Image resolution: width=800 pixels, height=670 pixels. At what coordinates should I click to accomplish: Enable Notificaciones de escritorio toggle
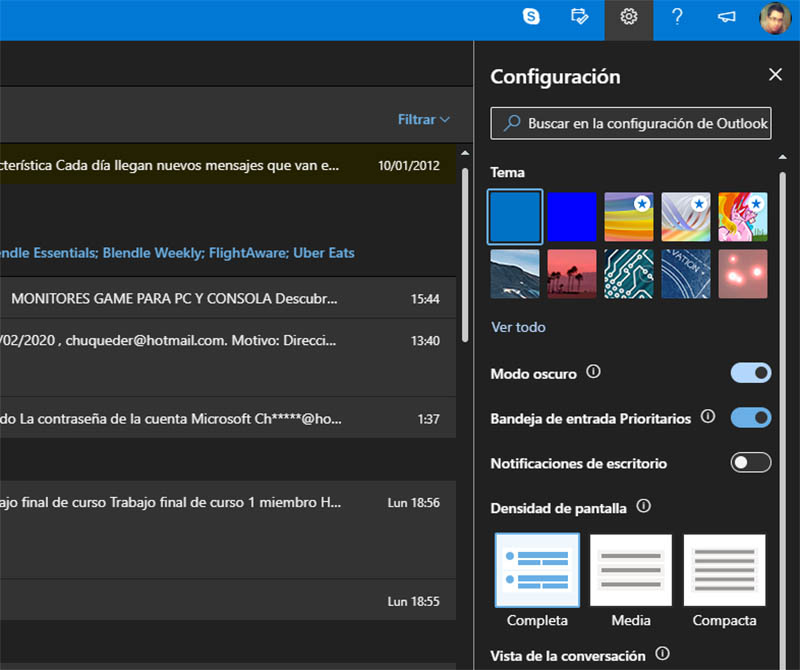[x=751, y=462]
